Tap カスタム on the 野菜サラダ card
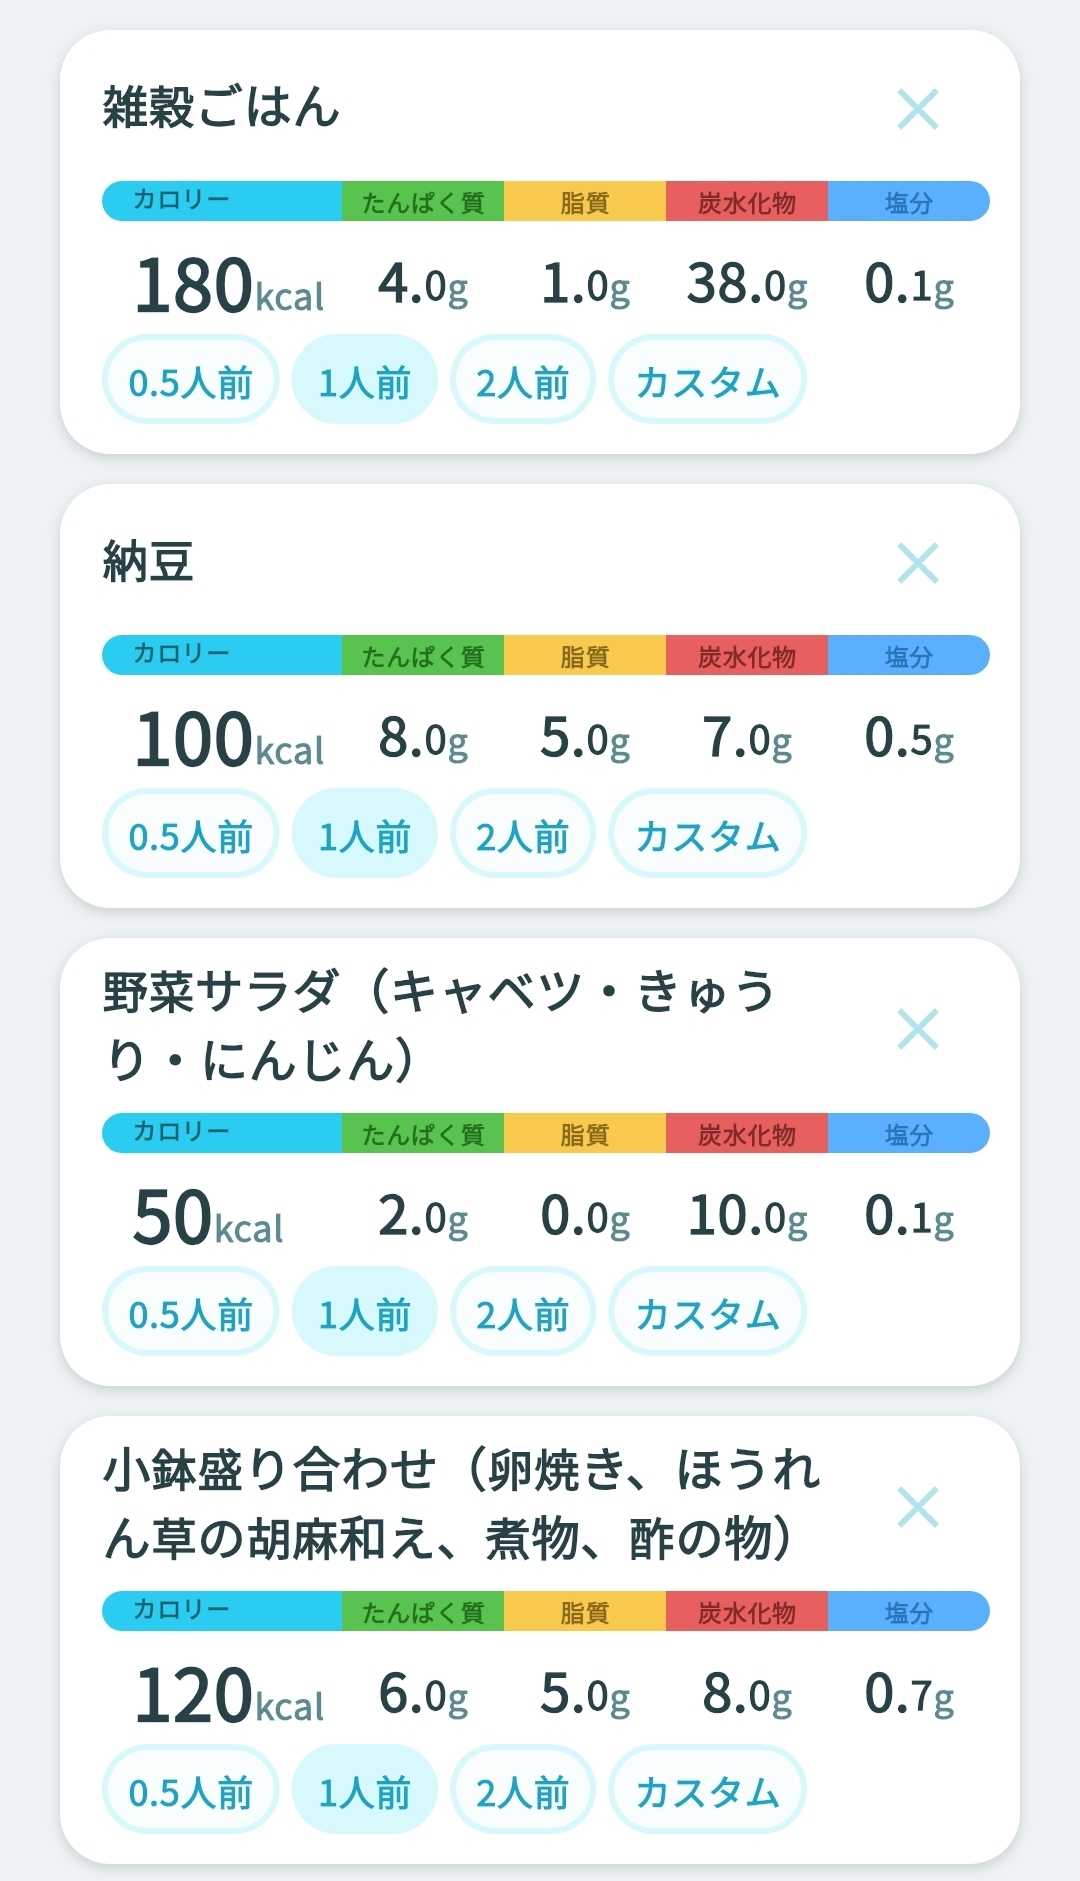Screen dimensions: 1080x1881 (x=707, y=1312)
